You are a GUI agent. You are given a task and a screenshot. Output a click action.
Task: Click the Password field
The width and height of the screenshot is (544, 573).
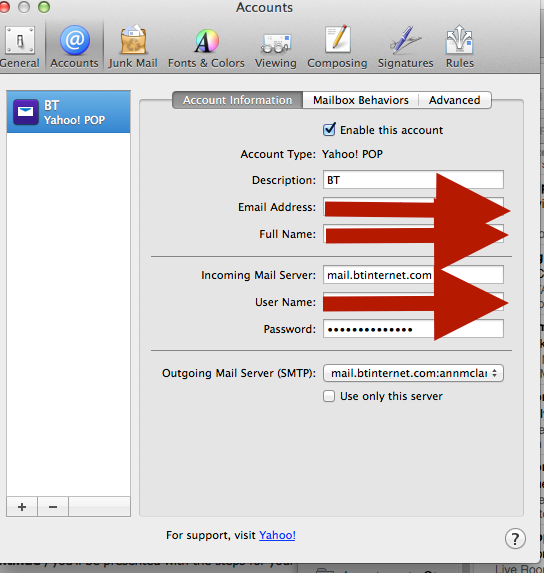[413, 329]
